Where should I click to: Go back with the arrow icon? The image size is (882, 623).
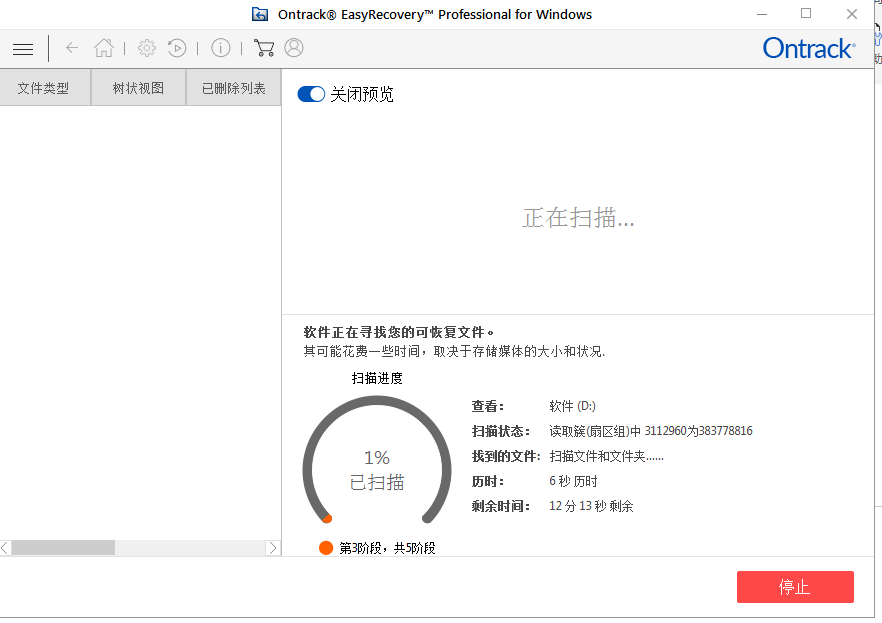pyautogui.click(x=72, y=48)
